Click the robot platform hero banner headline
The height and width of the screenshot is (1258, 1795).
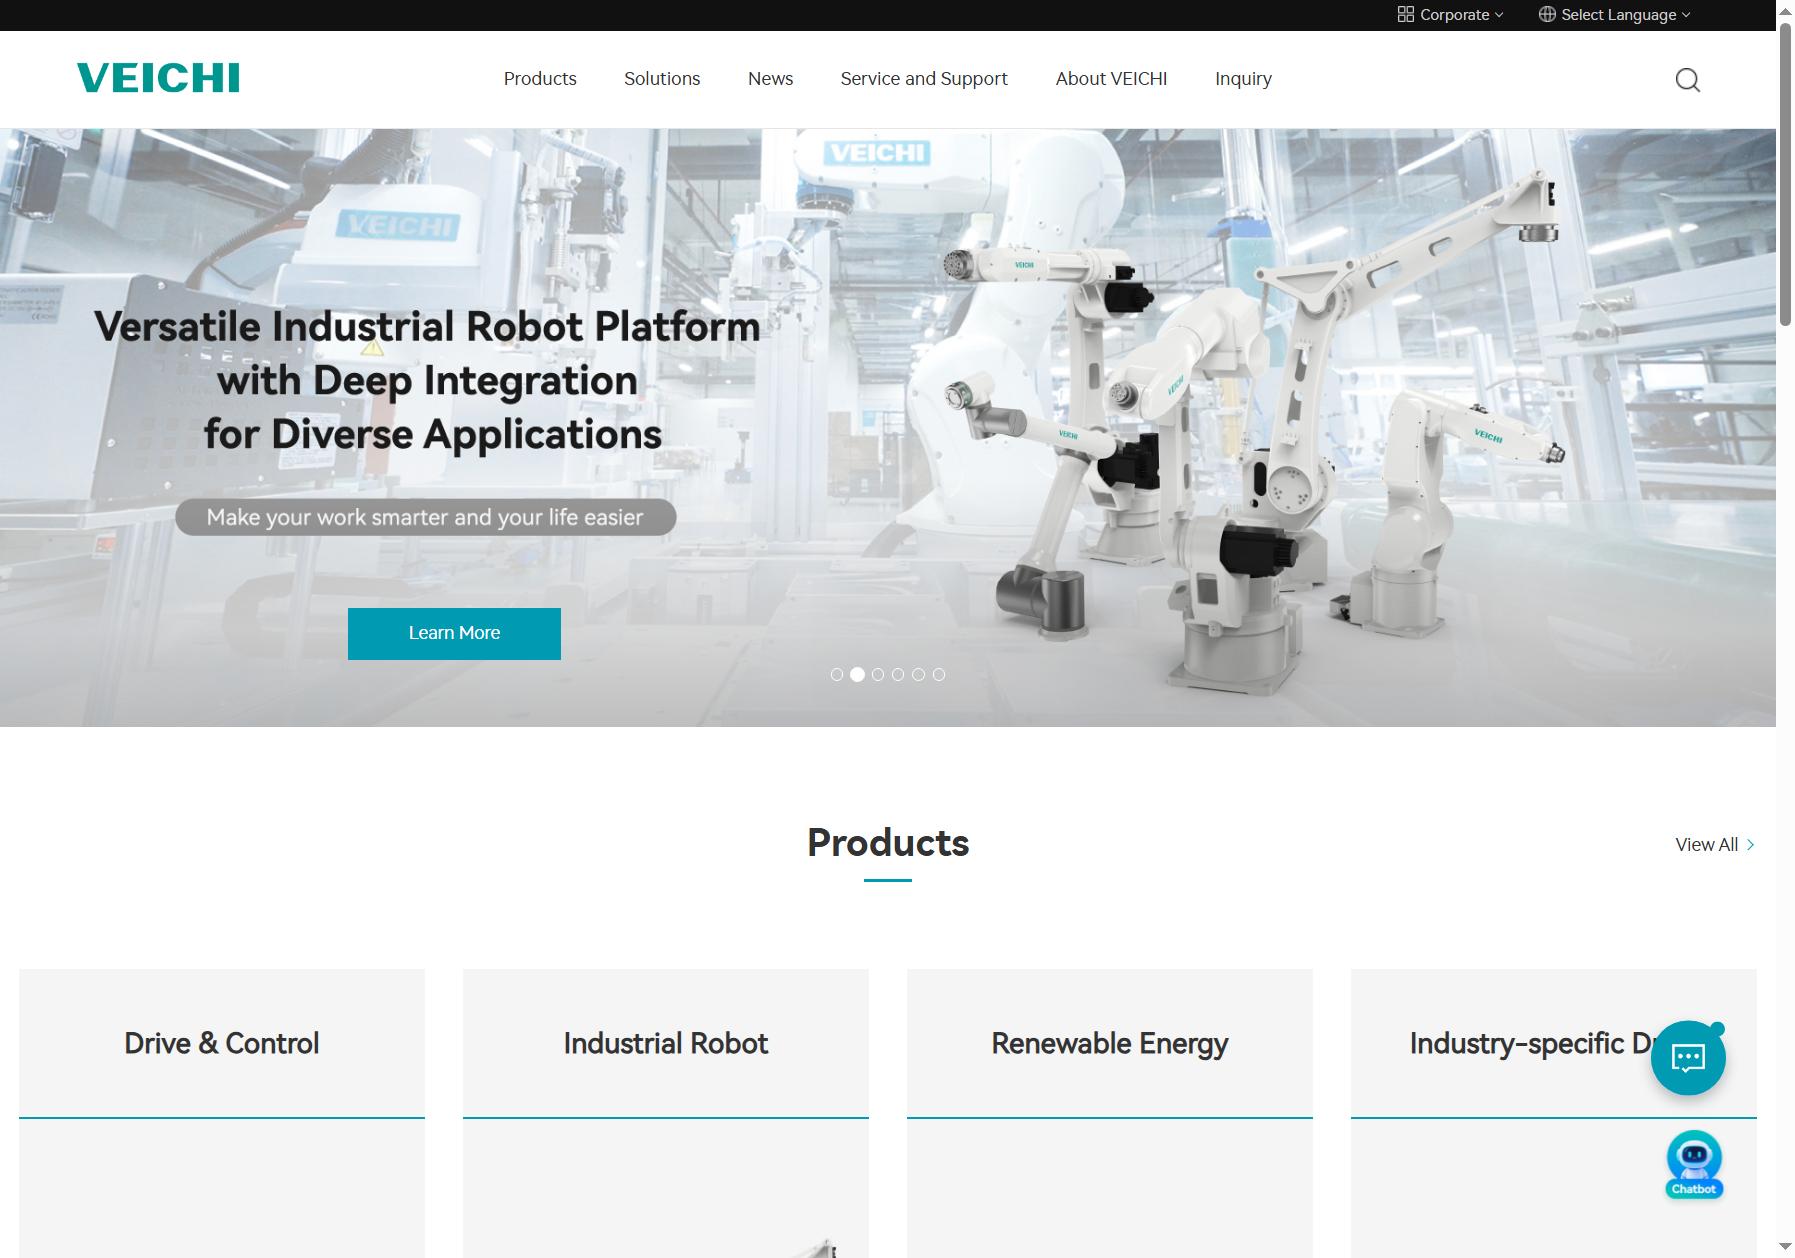point(428,381)
